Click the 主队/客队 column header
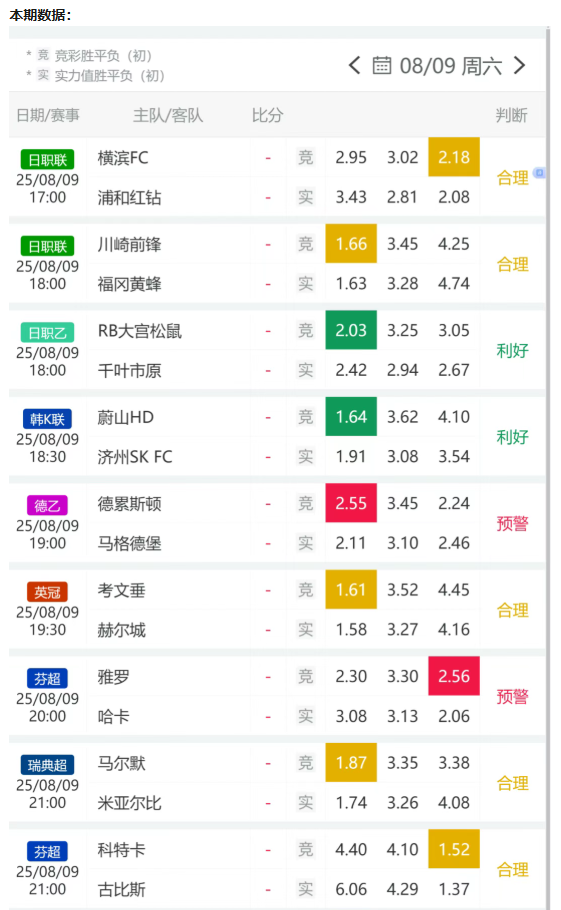561x910 pixels. pos(168,115)
